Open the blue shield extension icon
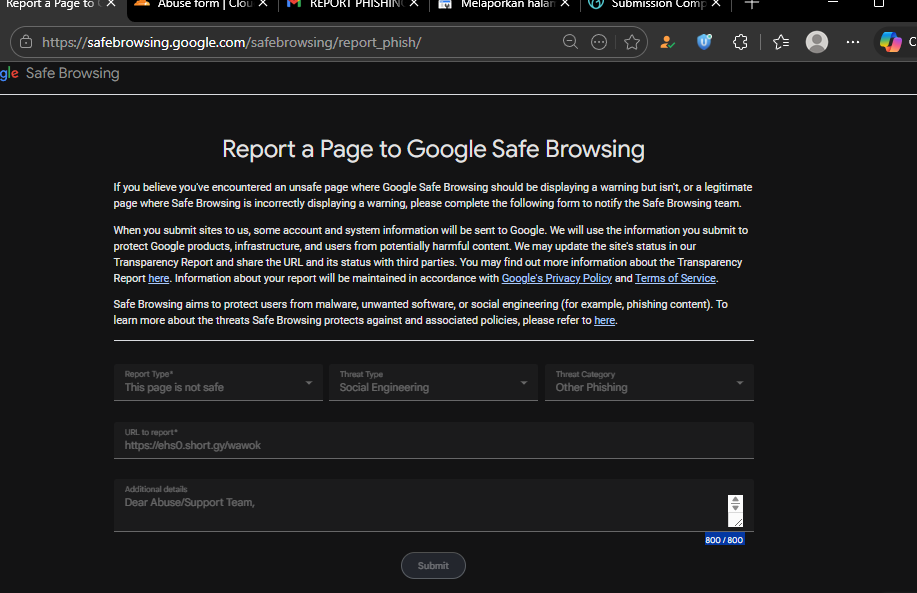Screen dimensions: 917x593 click(x=704, y=42)
